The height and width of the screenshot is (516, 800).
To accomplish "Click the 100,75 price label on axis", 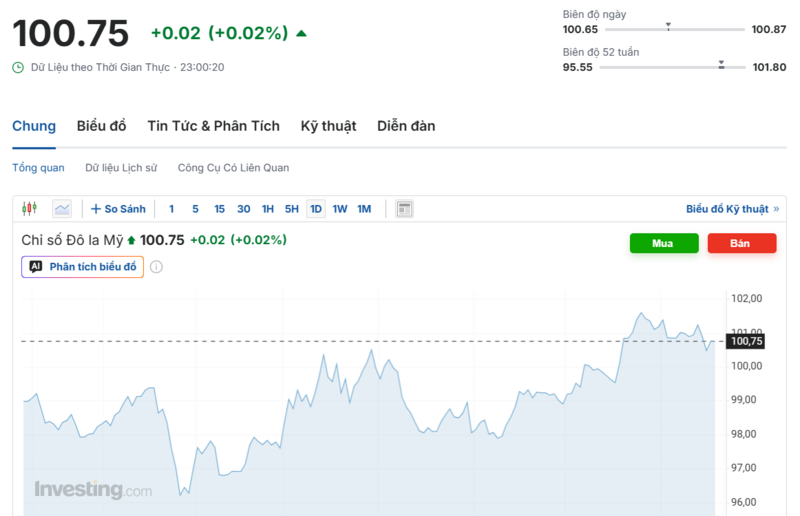I will tap(746, 341).
